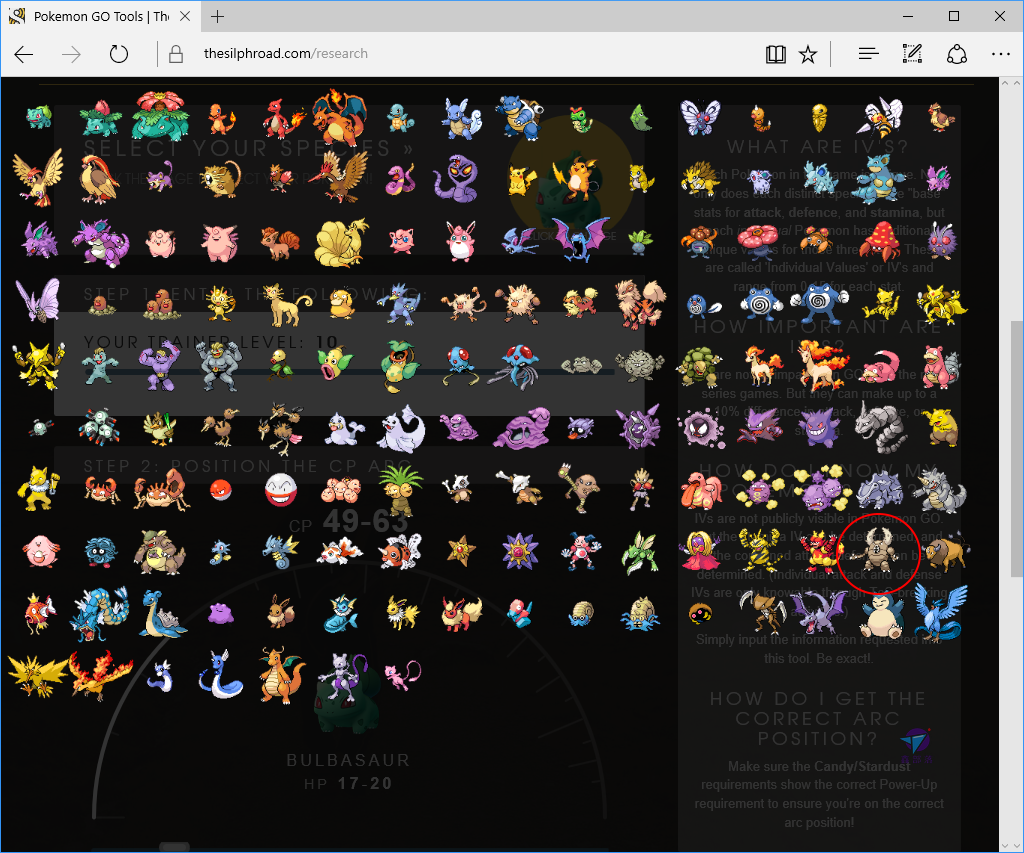Pick the Lapras sprite
This screenshot has height=853, width=1024.
(x=161, y=613)
